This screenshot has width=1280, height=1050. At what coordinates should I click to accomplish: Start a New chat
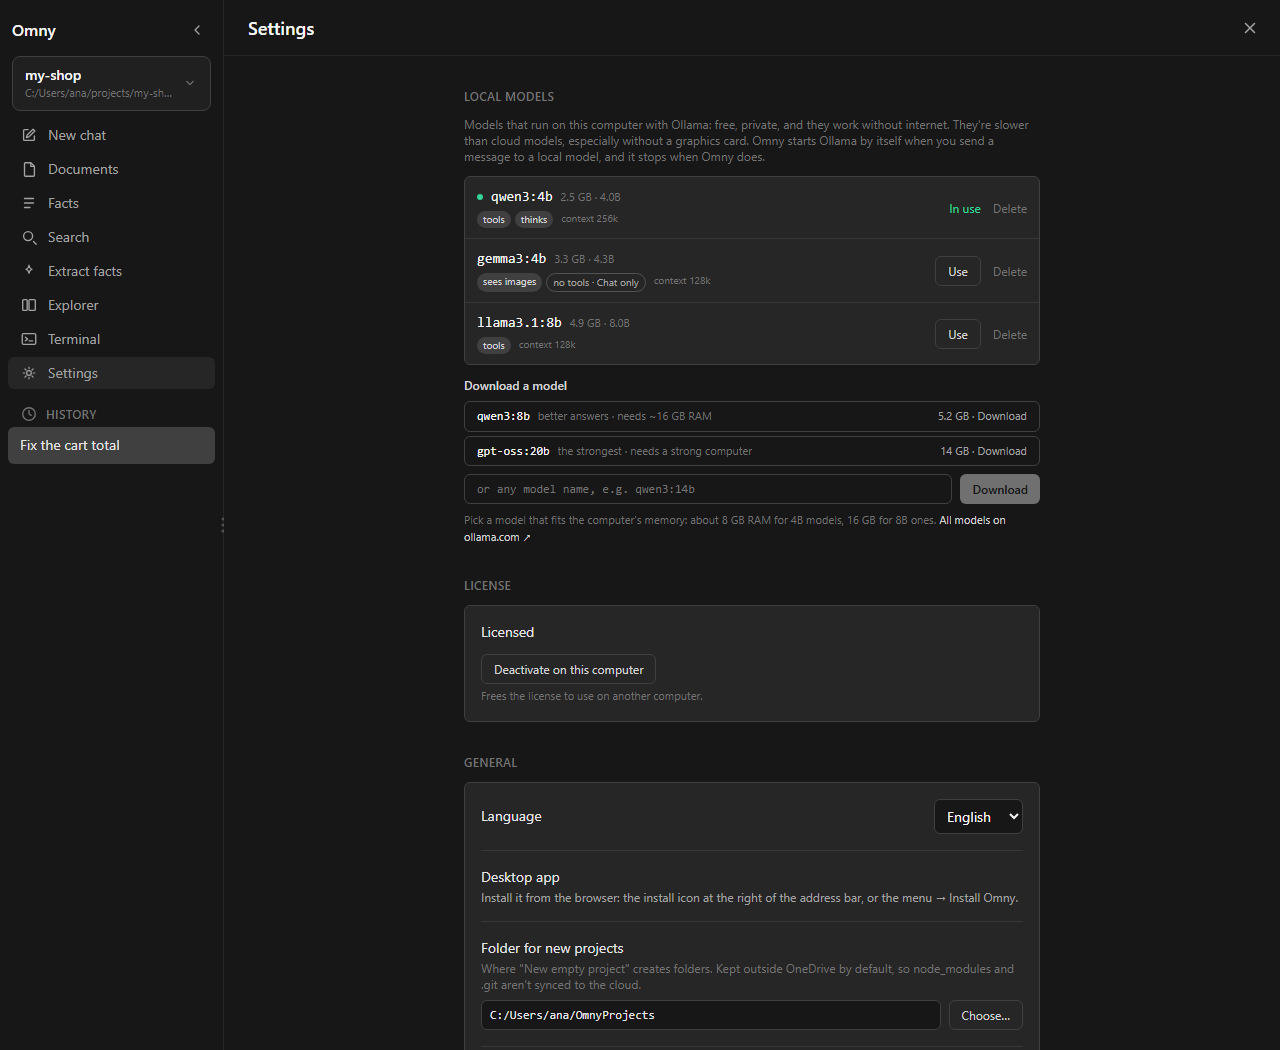[x=111, y=135]
